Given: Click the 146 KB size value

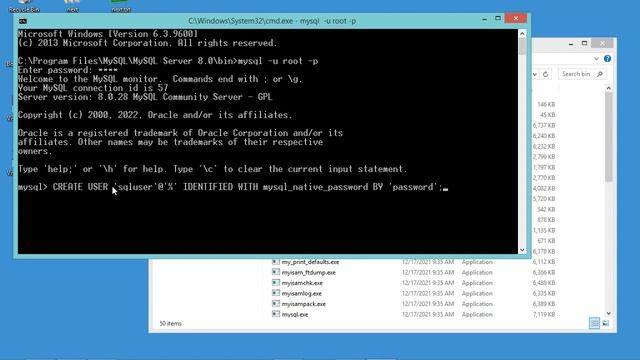Looking at the screenshot, I should [546, 104].
